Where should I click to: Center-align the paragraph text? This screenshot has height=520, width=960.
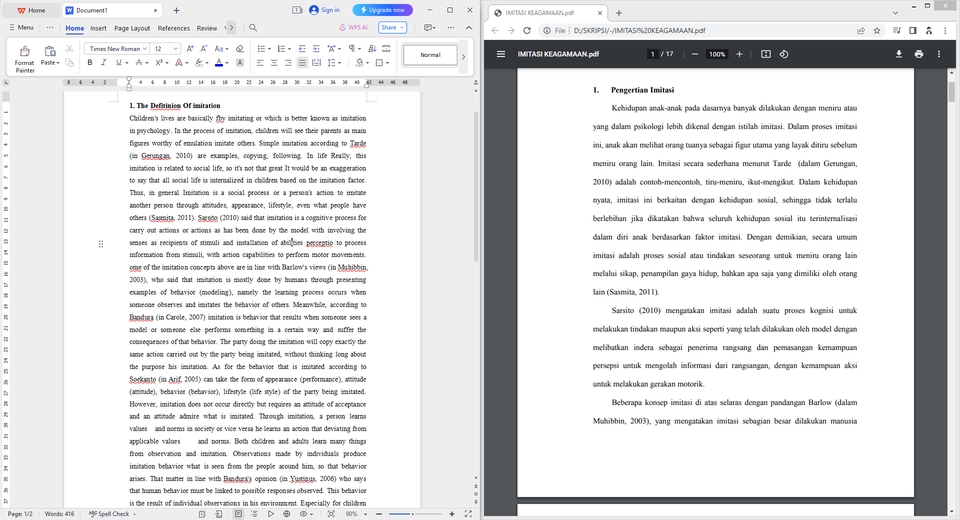[x=274, y=62]
